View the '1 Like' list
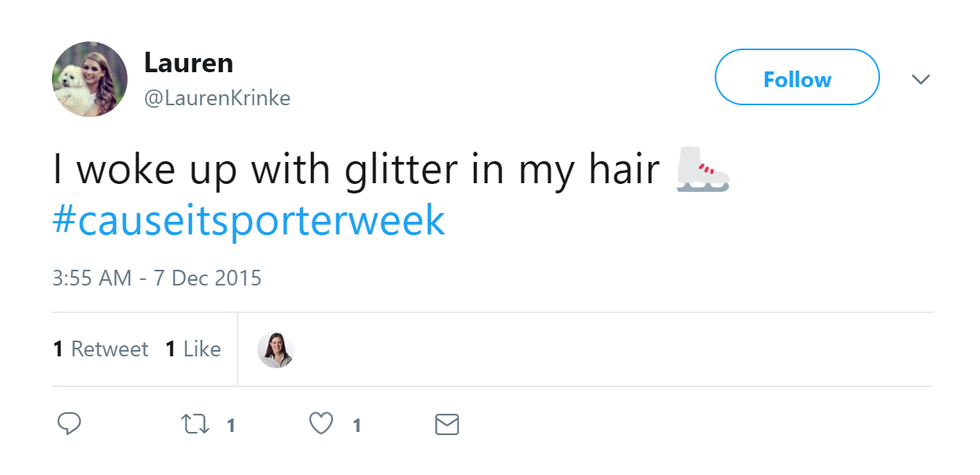The image size is (980, 475). tap(193, 349)
